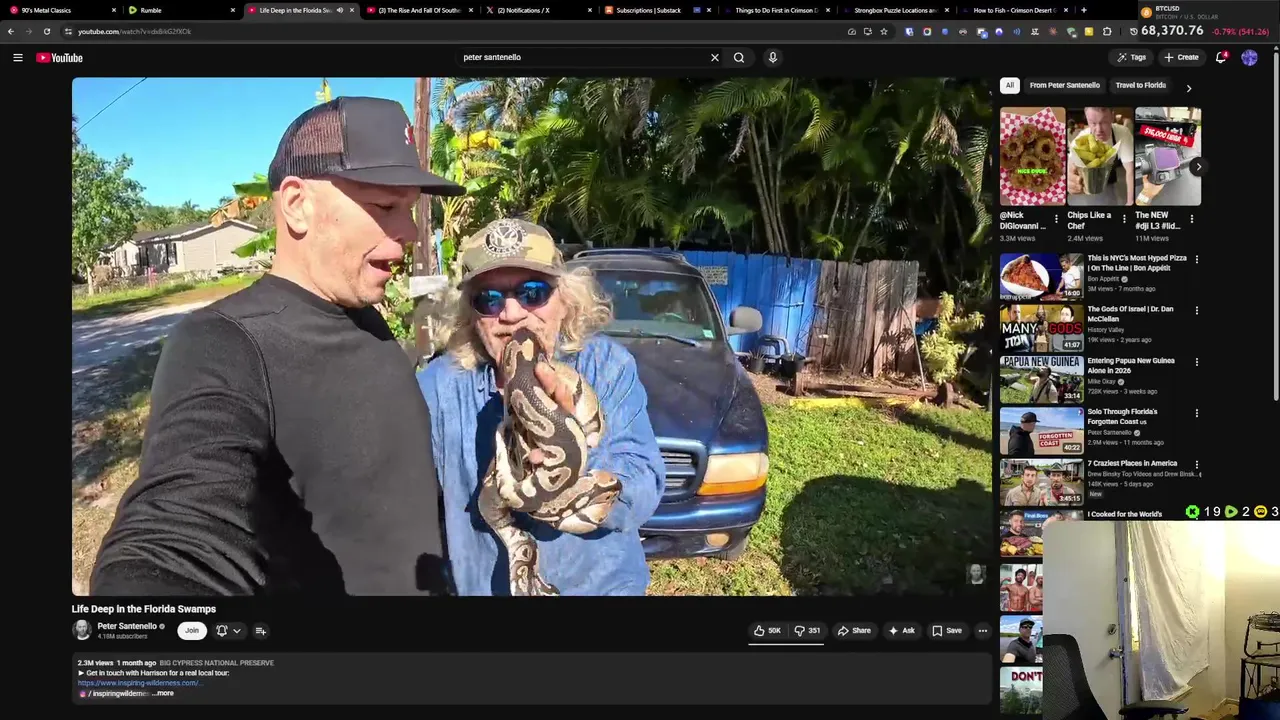Select the All filter chip

1010,85
